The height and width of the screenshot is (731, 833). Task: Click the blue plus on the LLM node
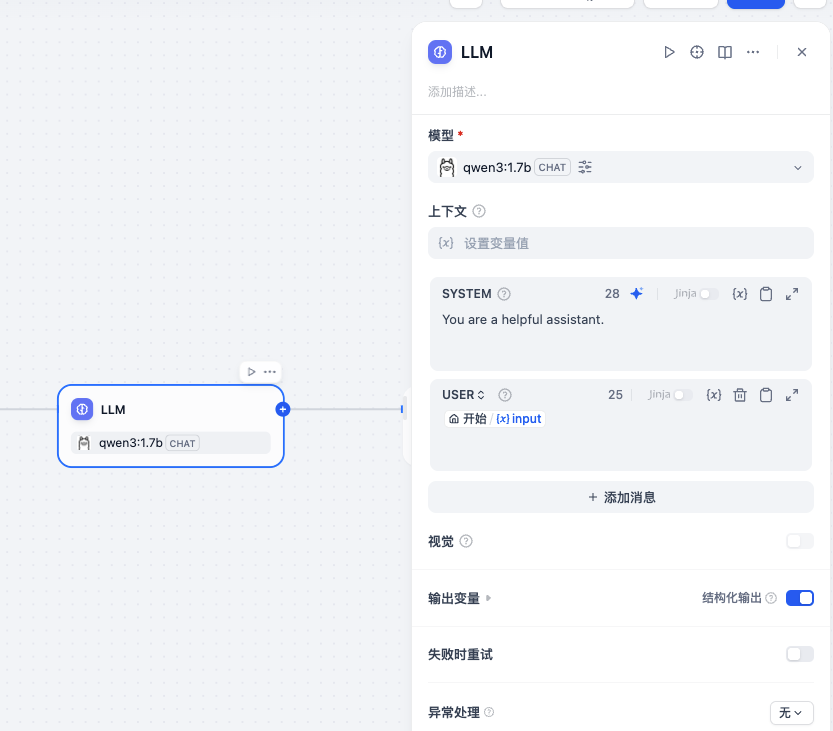coord(282,408)
